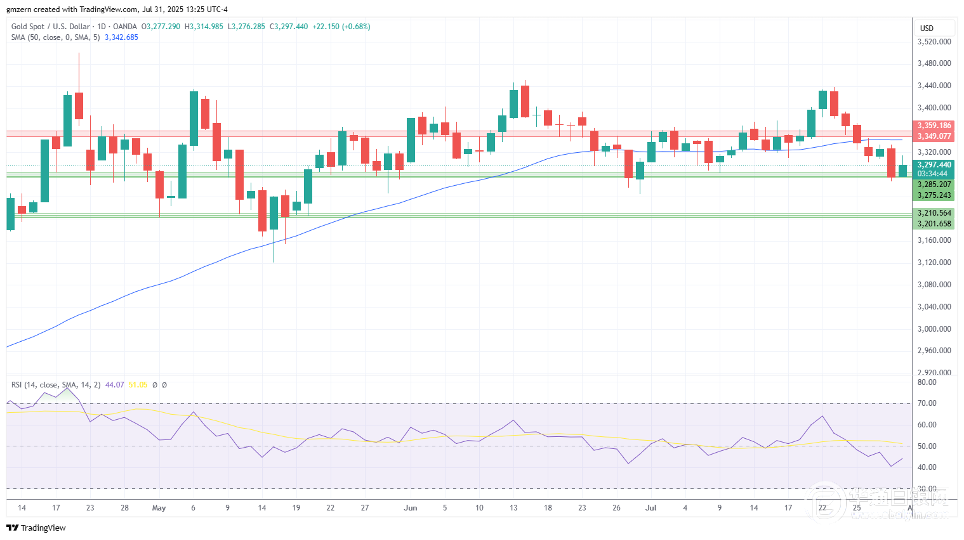Screen dimensions: 964x540
Task: Click the Jun label on the time axis
Action: pyautogui.click(x=410, y=508)
